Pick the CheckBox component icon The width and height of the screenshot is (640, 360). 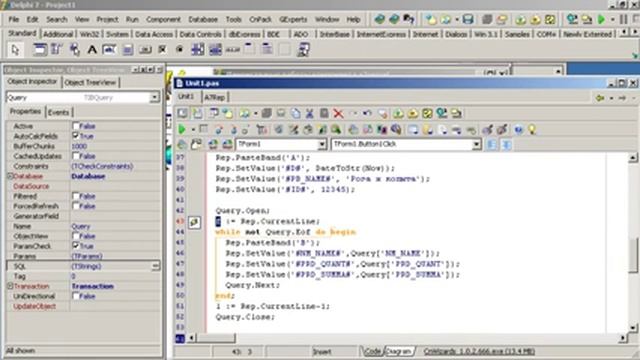click(x=162, y=50)
